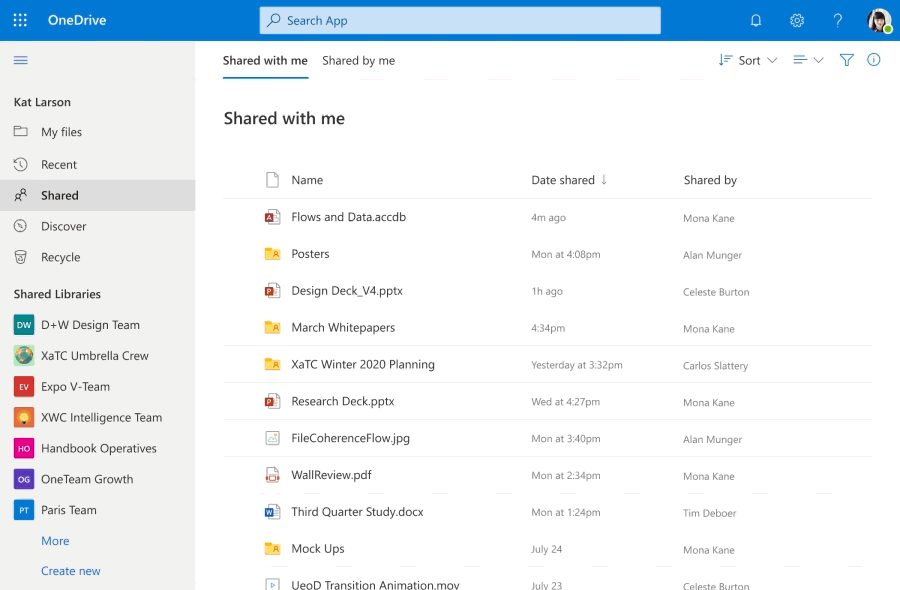Click the Search App input field
Image resolution: width=900 pixels, height=590 pixels.
[460, 20]
